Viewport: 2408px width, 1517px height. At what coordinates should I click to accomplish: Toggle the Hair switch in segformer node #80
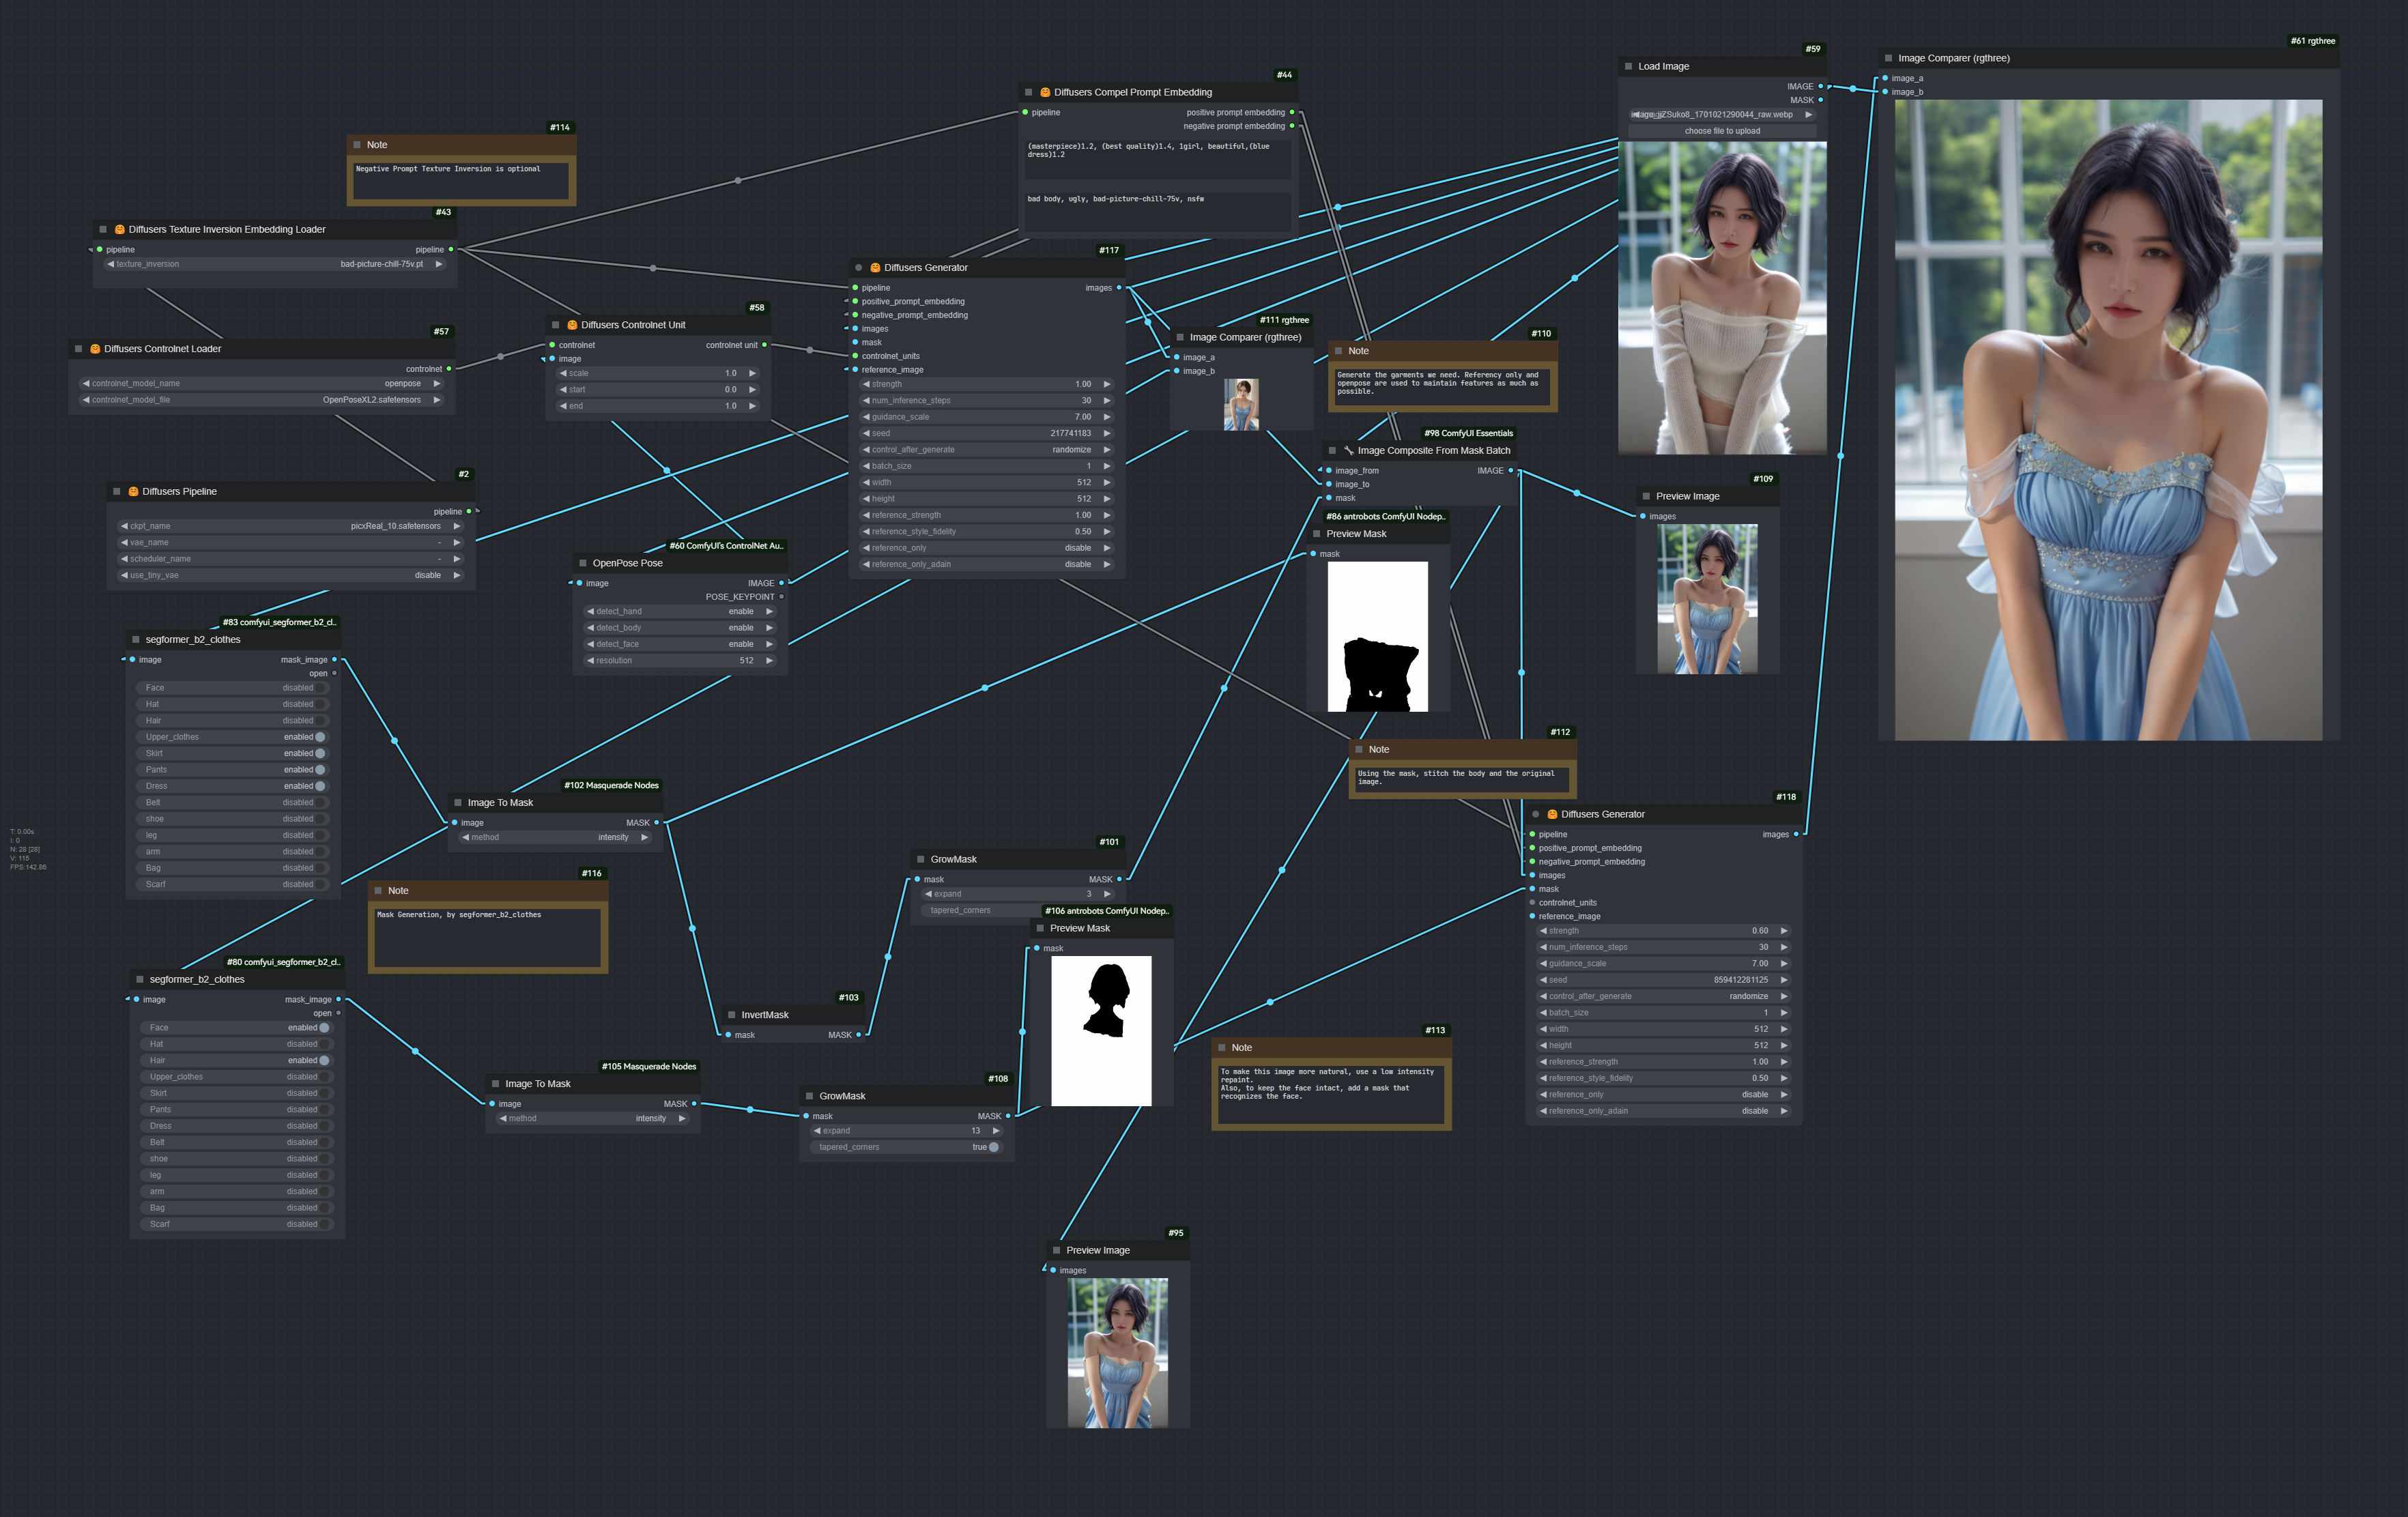tap(324, 1060)
